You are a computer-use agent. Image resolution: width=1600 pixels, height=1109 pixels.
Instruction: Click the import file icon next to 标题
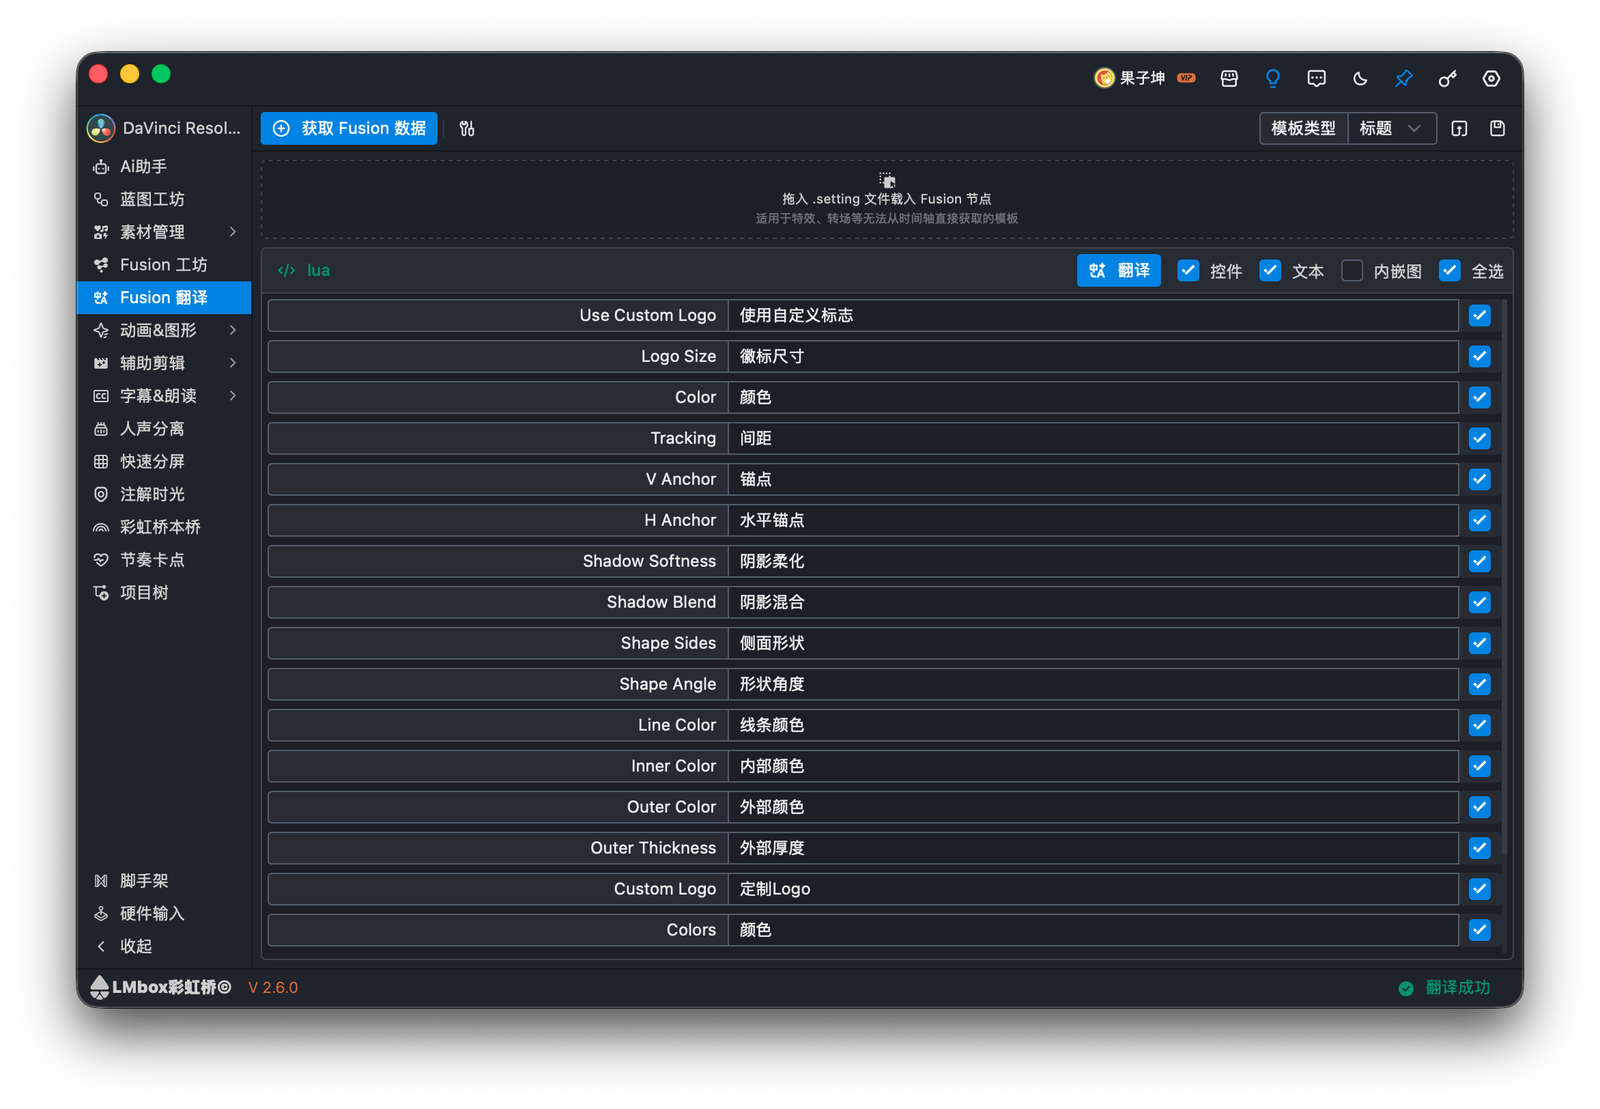click(1460, 128)
